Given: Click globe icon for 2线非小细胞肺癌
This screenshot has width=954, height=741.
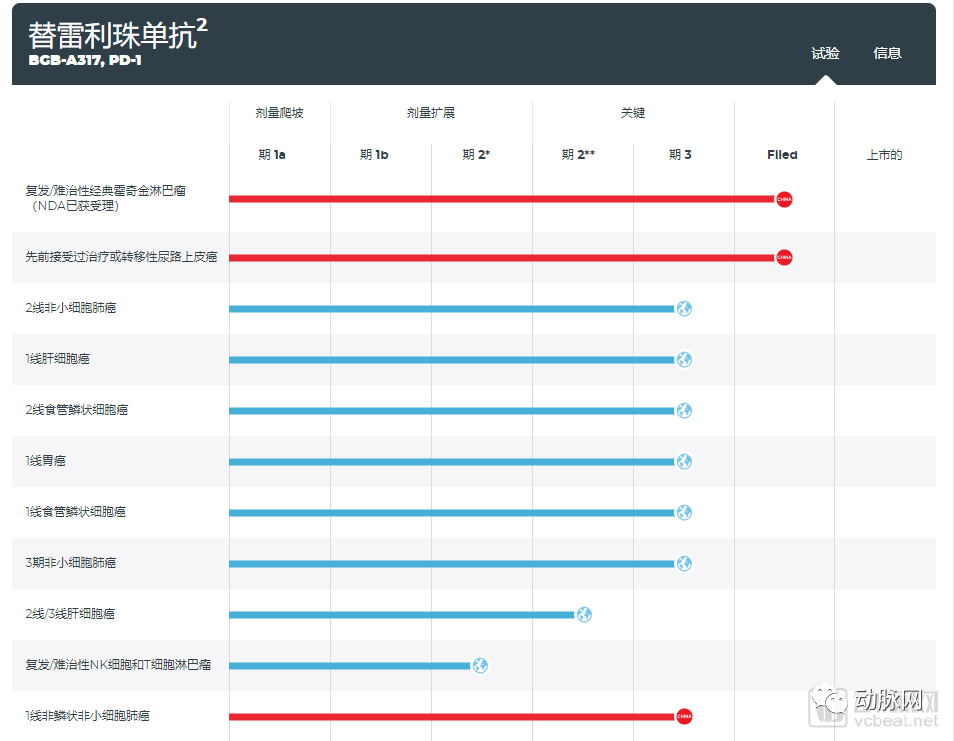Looking at the screenshot, I should (x=684, y=308).
